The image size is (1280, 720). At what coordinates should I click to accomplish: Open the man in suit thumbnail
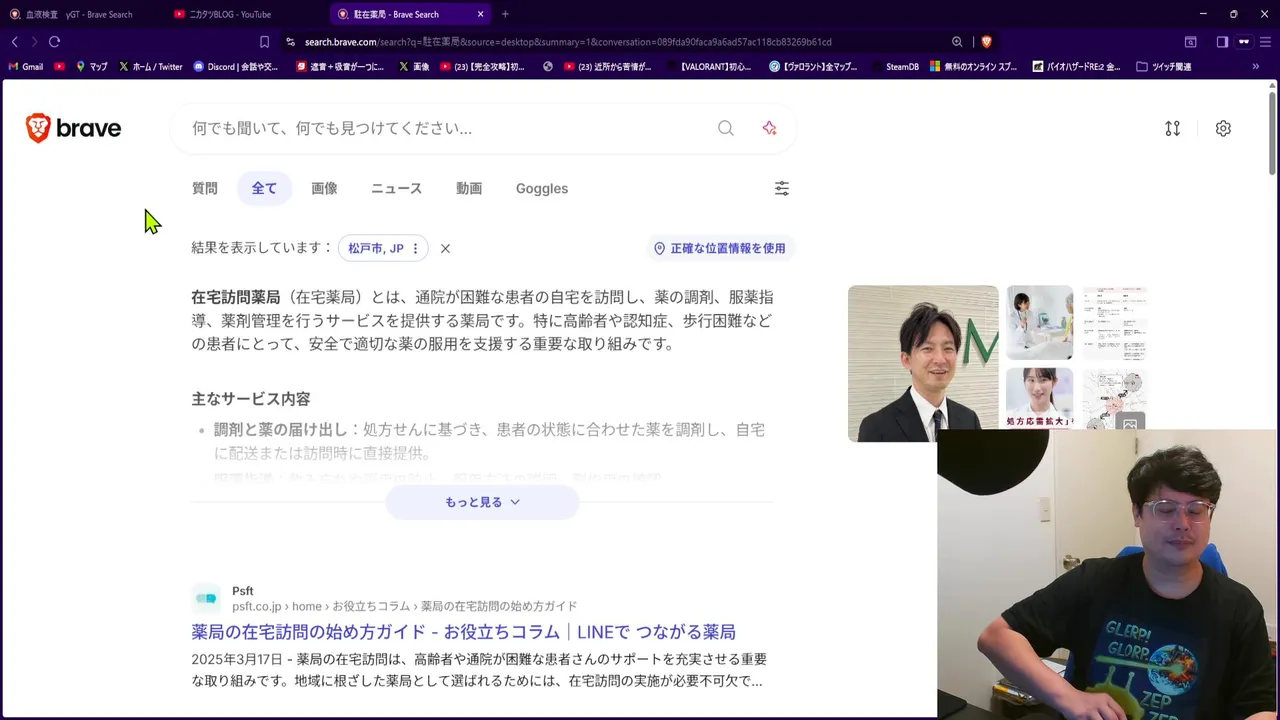(923, 364)
